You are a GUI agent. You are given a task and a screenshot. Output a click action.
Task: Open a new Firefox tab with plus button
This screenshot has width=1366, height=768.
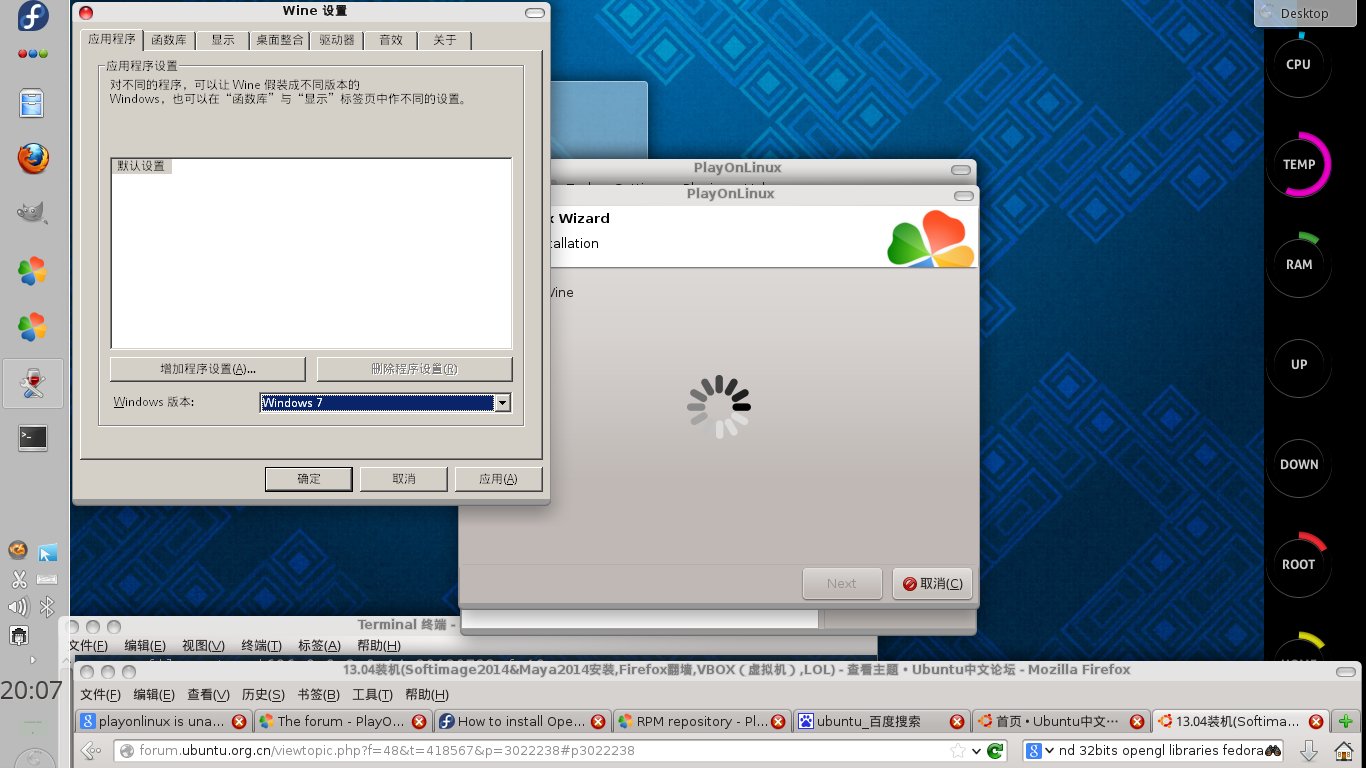[x=1346, y=721]
